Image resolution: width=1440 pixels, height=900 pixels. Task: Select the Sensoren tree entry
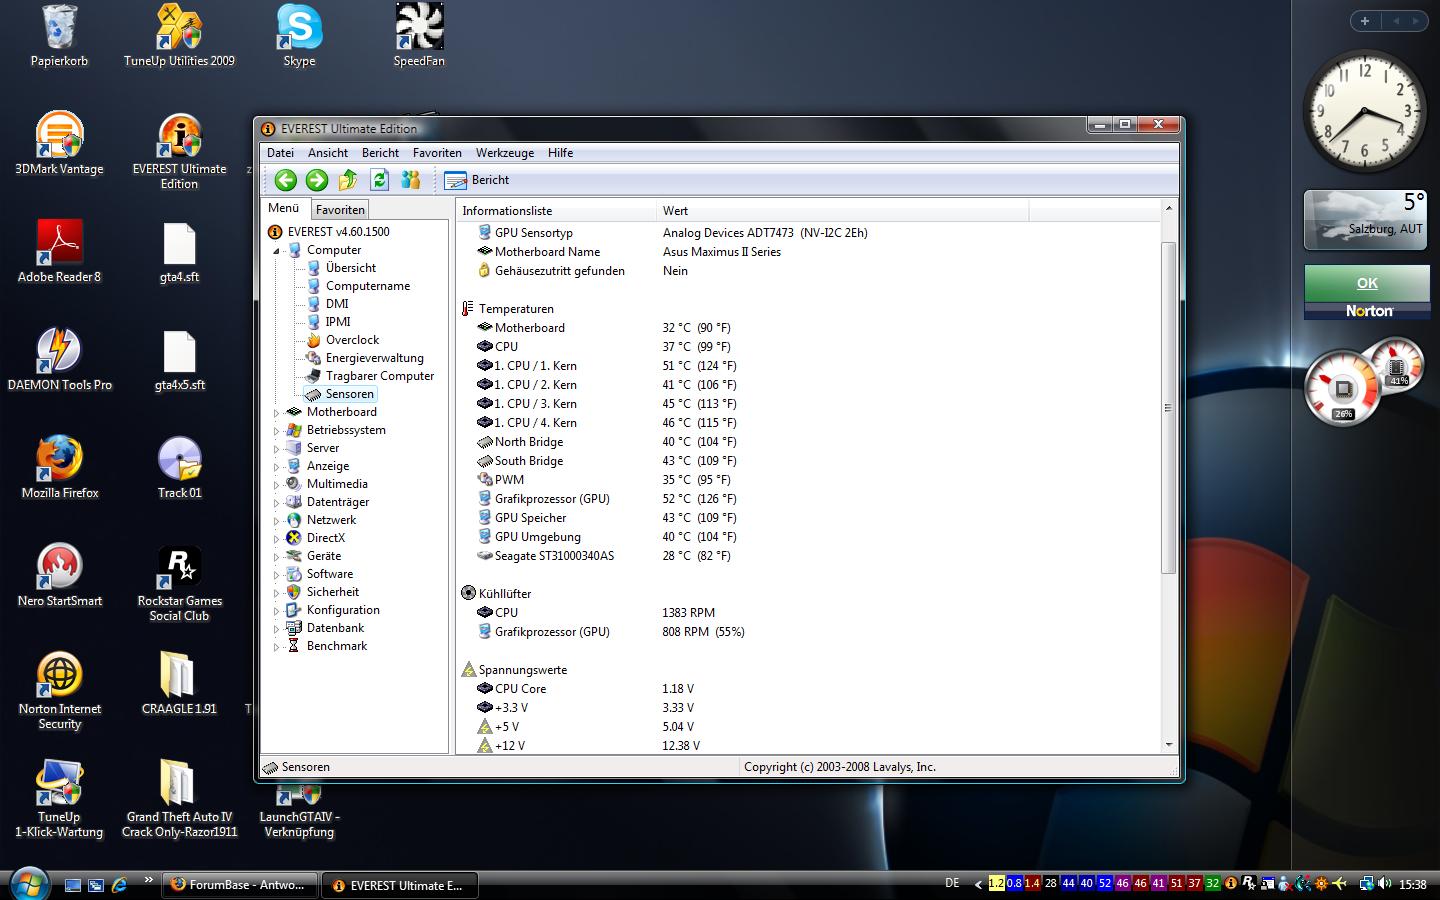click(x=350, y=394)
